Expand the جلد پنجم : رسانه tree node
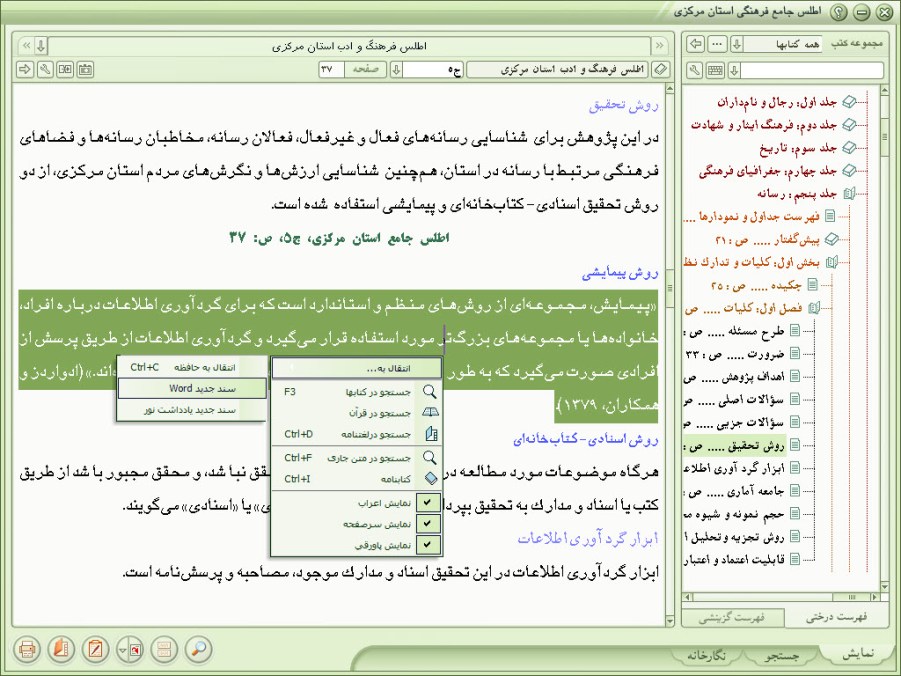 (x=849, y=194)
